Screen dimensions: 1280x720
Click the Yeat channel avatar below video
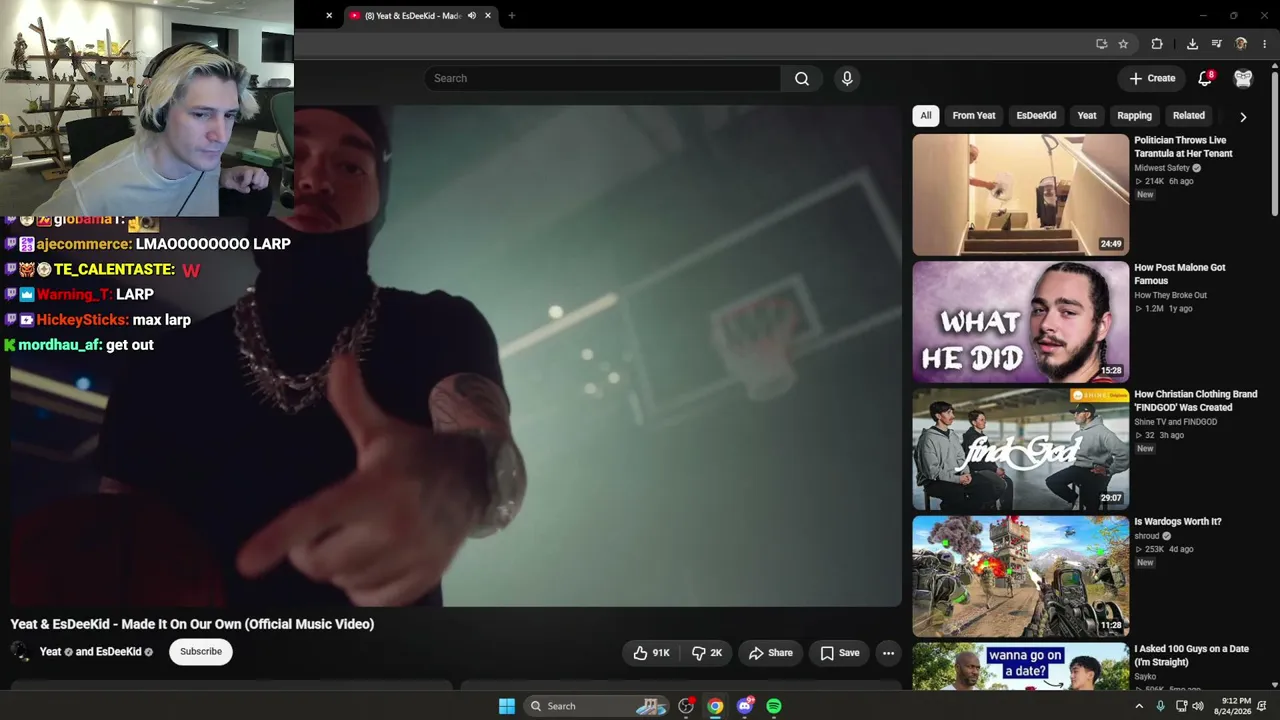pos(20,652)
